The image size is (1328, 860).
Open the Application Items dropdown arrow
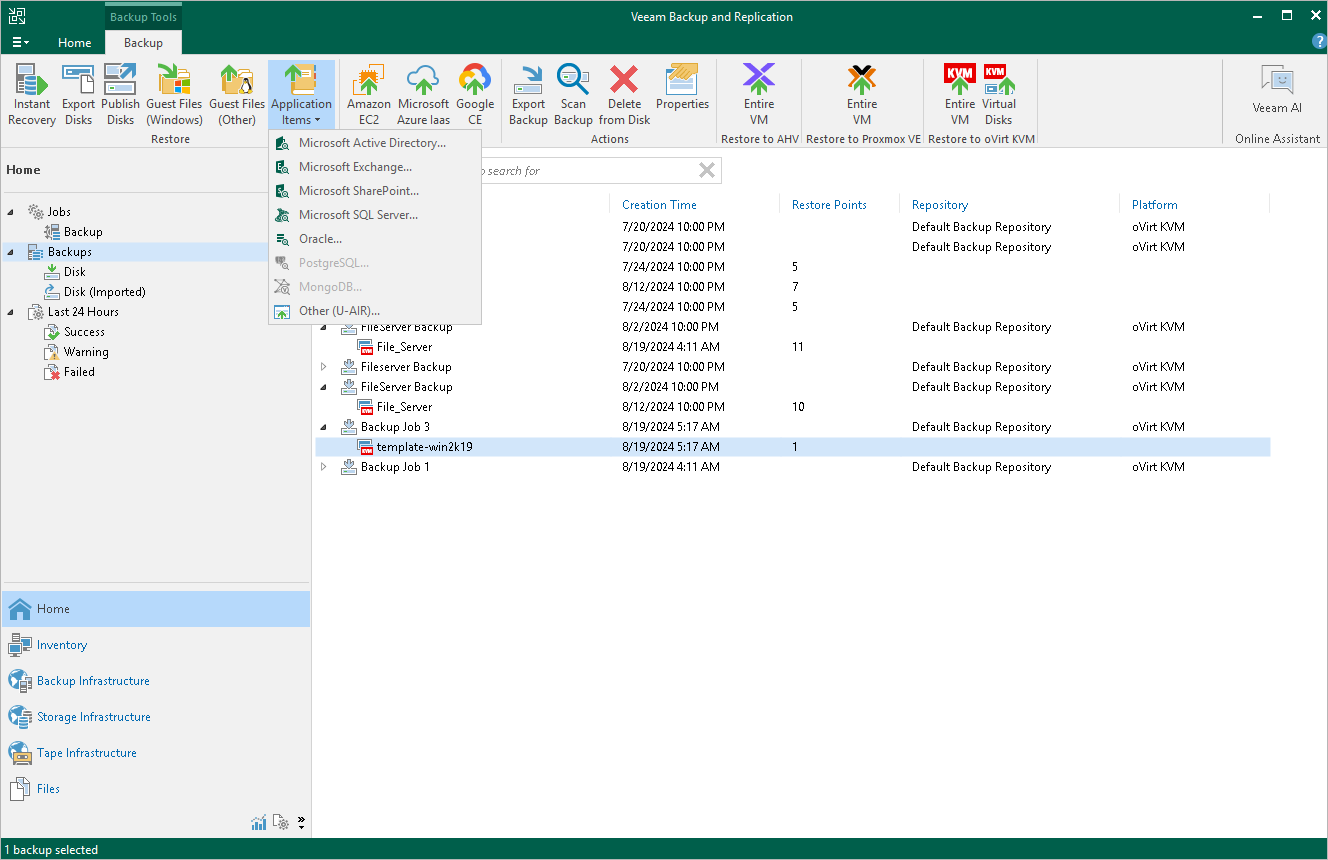[x=318, y=120]
